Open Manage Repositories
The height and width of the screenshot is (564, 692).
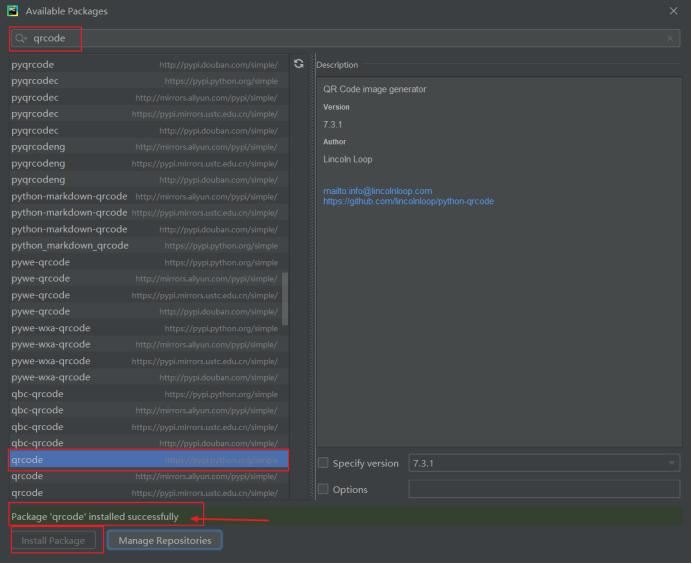click(165, 540)
